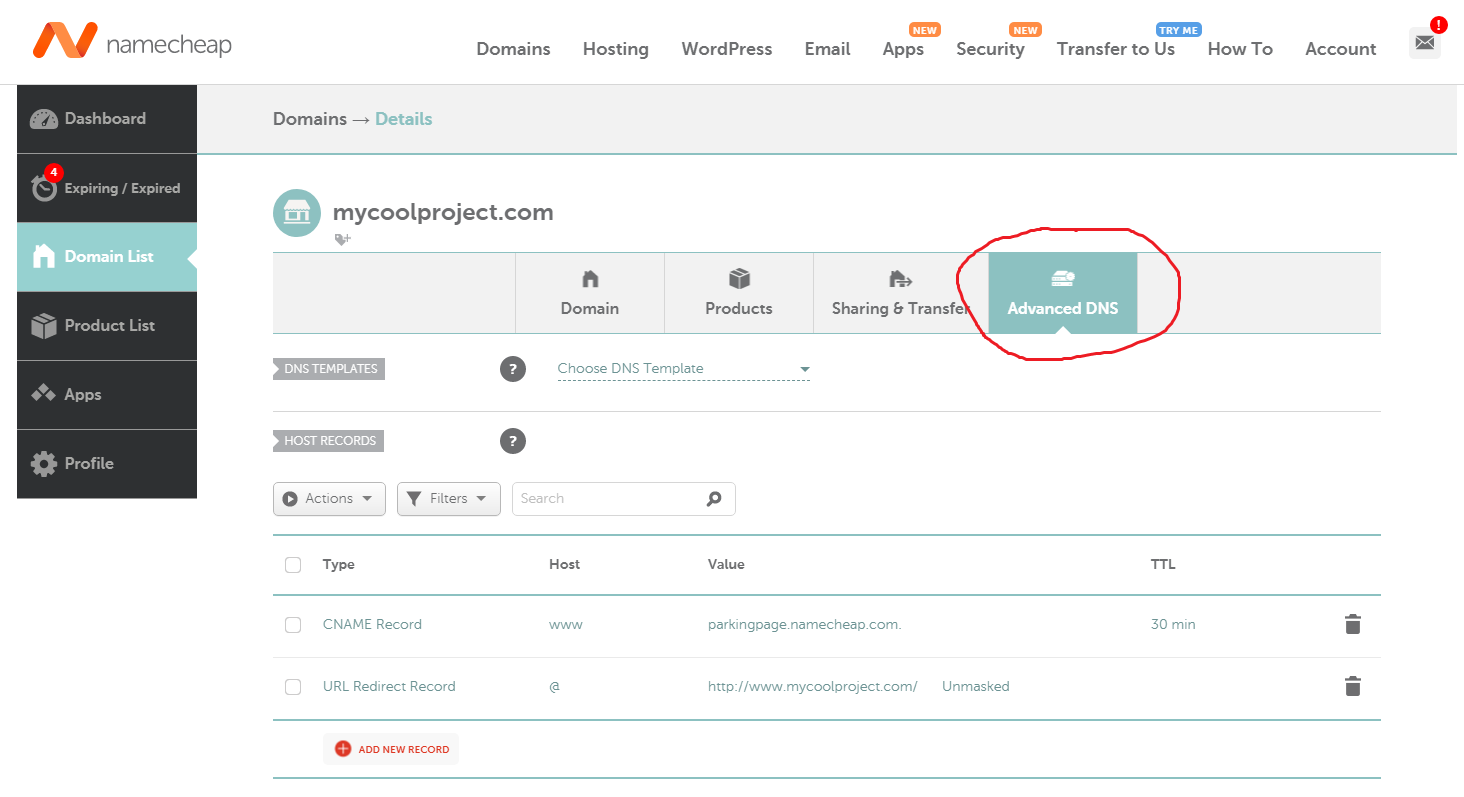Screen dimensions: 1464x797
Task: Click the Dashboard gauge icon in sidebar
Action: pyautogui.click(x=44, y=119)
